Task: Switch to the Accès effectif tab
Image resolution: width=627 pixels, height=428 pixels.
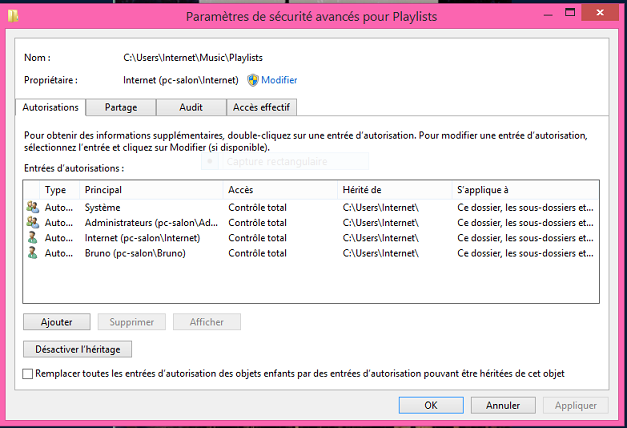Action: click(x=261, y=107)
